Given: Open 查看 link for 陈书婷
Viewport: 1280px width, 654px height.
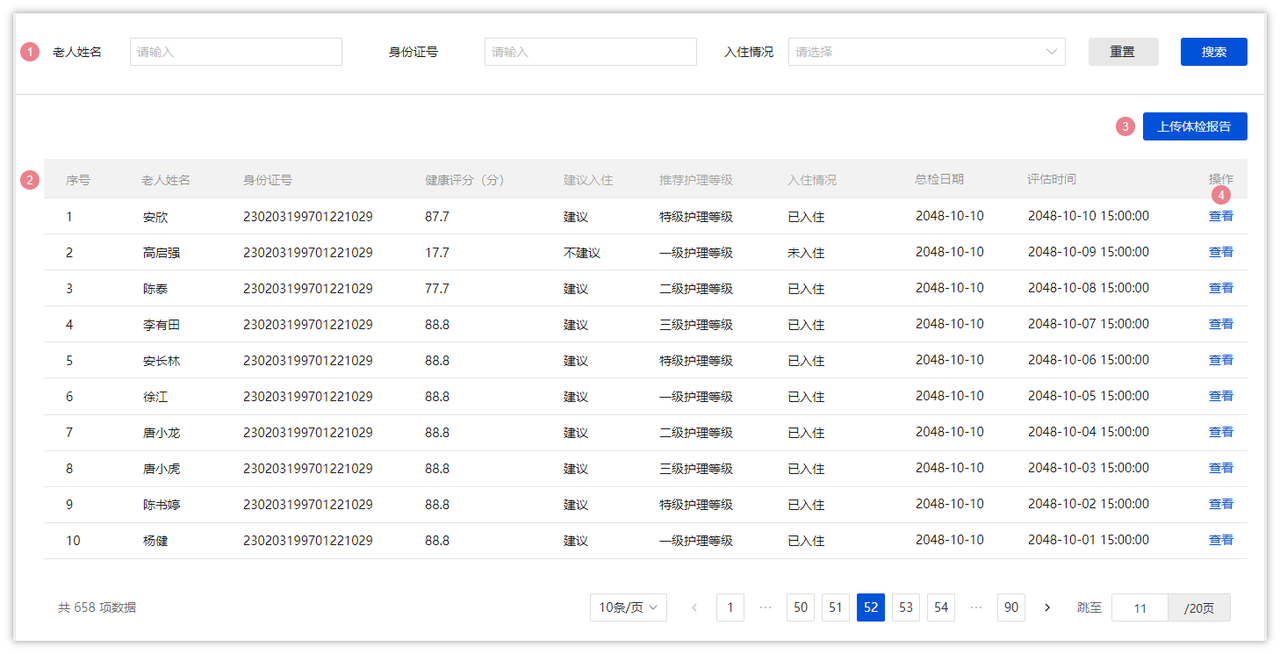Looking at the screenshot, I should click(1221, 504).
